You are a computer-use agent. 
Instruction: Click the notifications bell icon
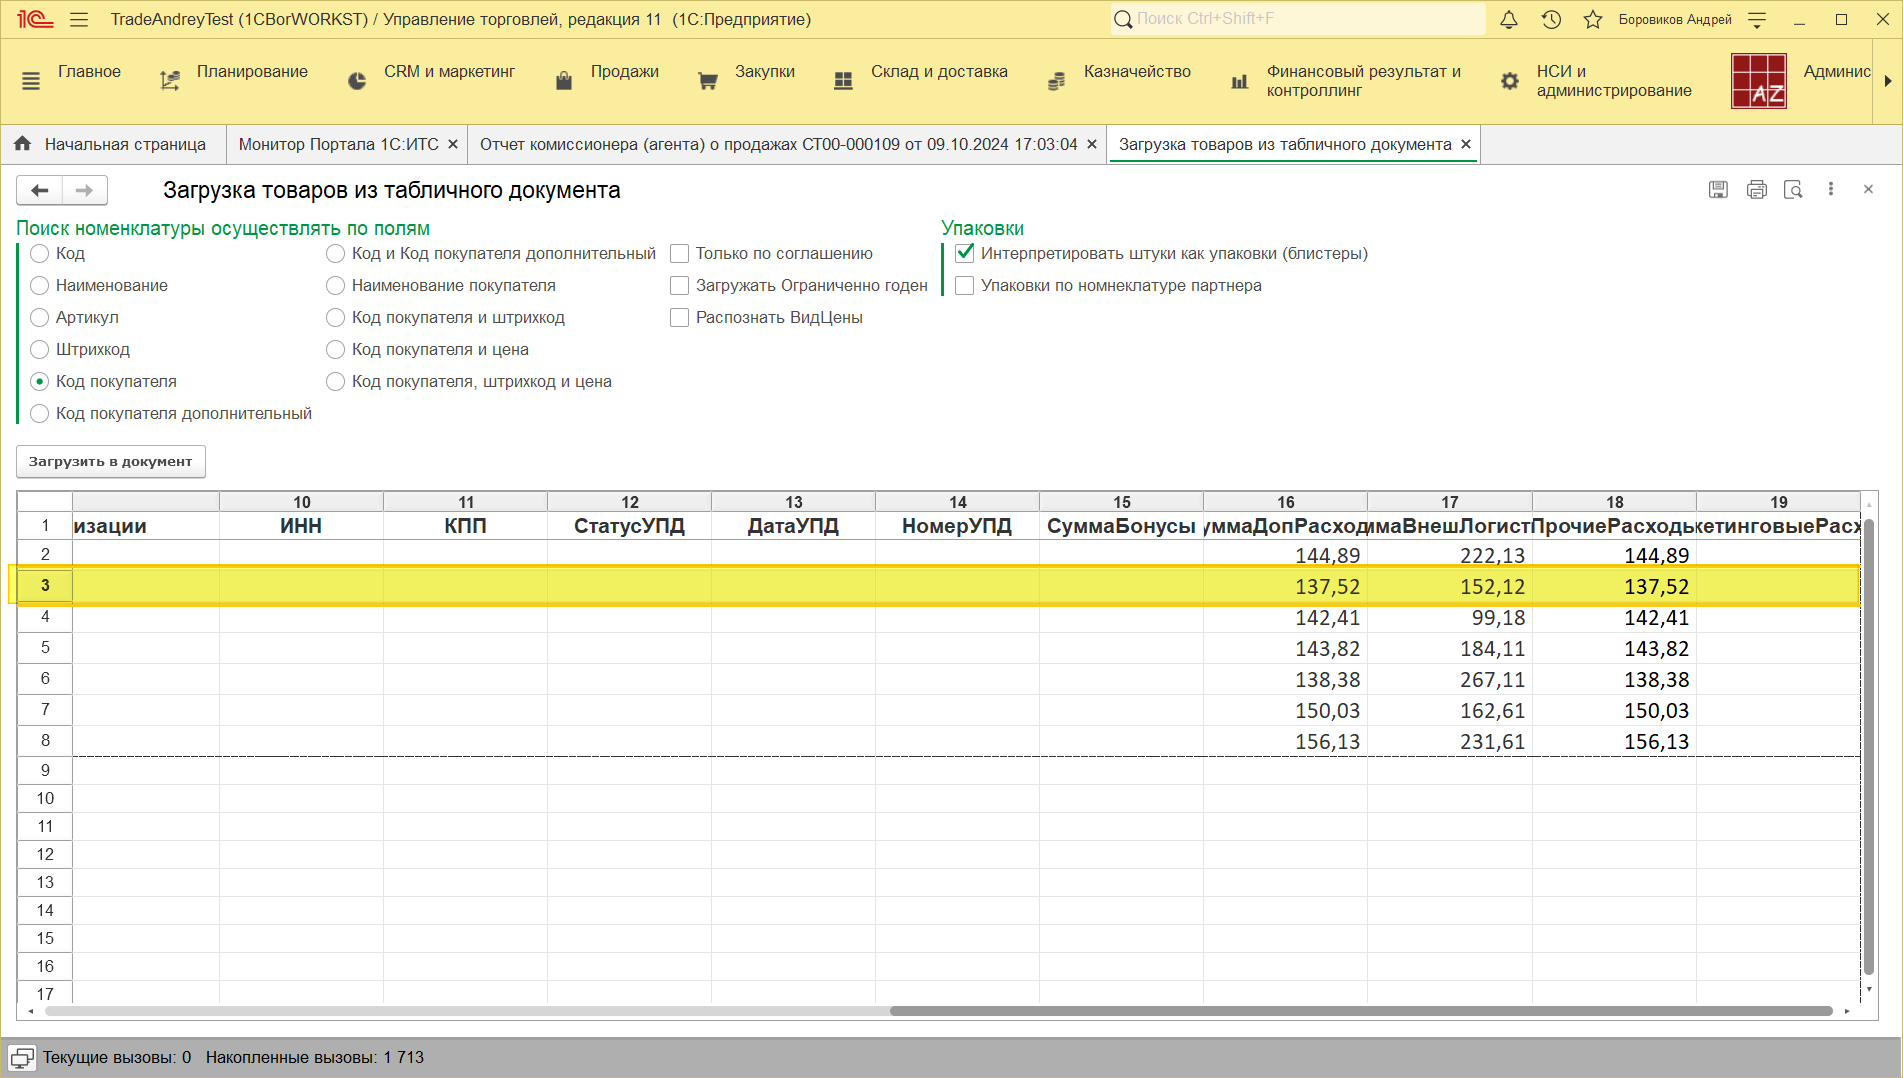pos(1509,19)
